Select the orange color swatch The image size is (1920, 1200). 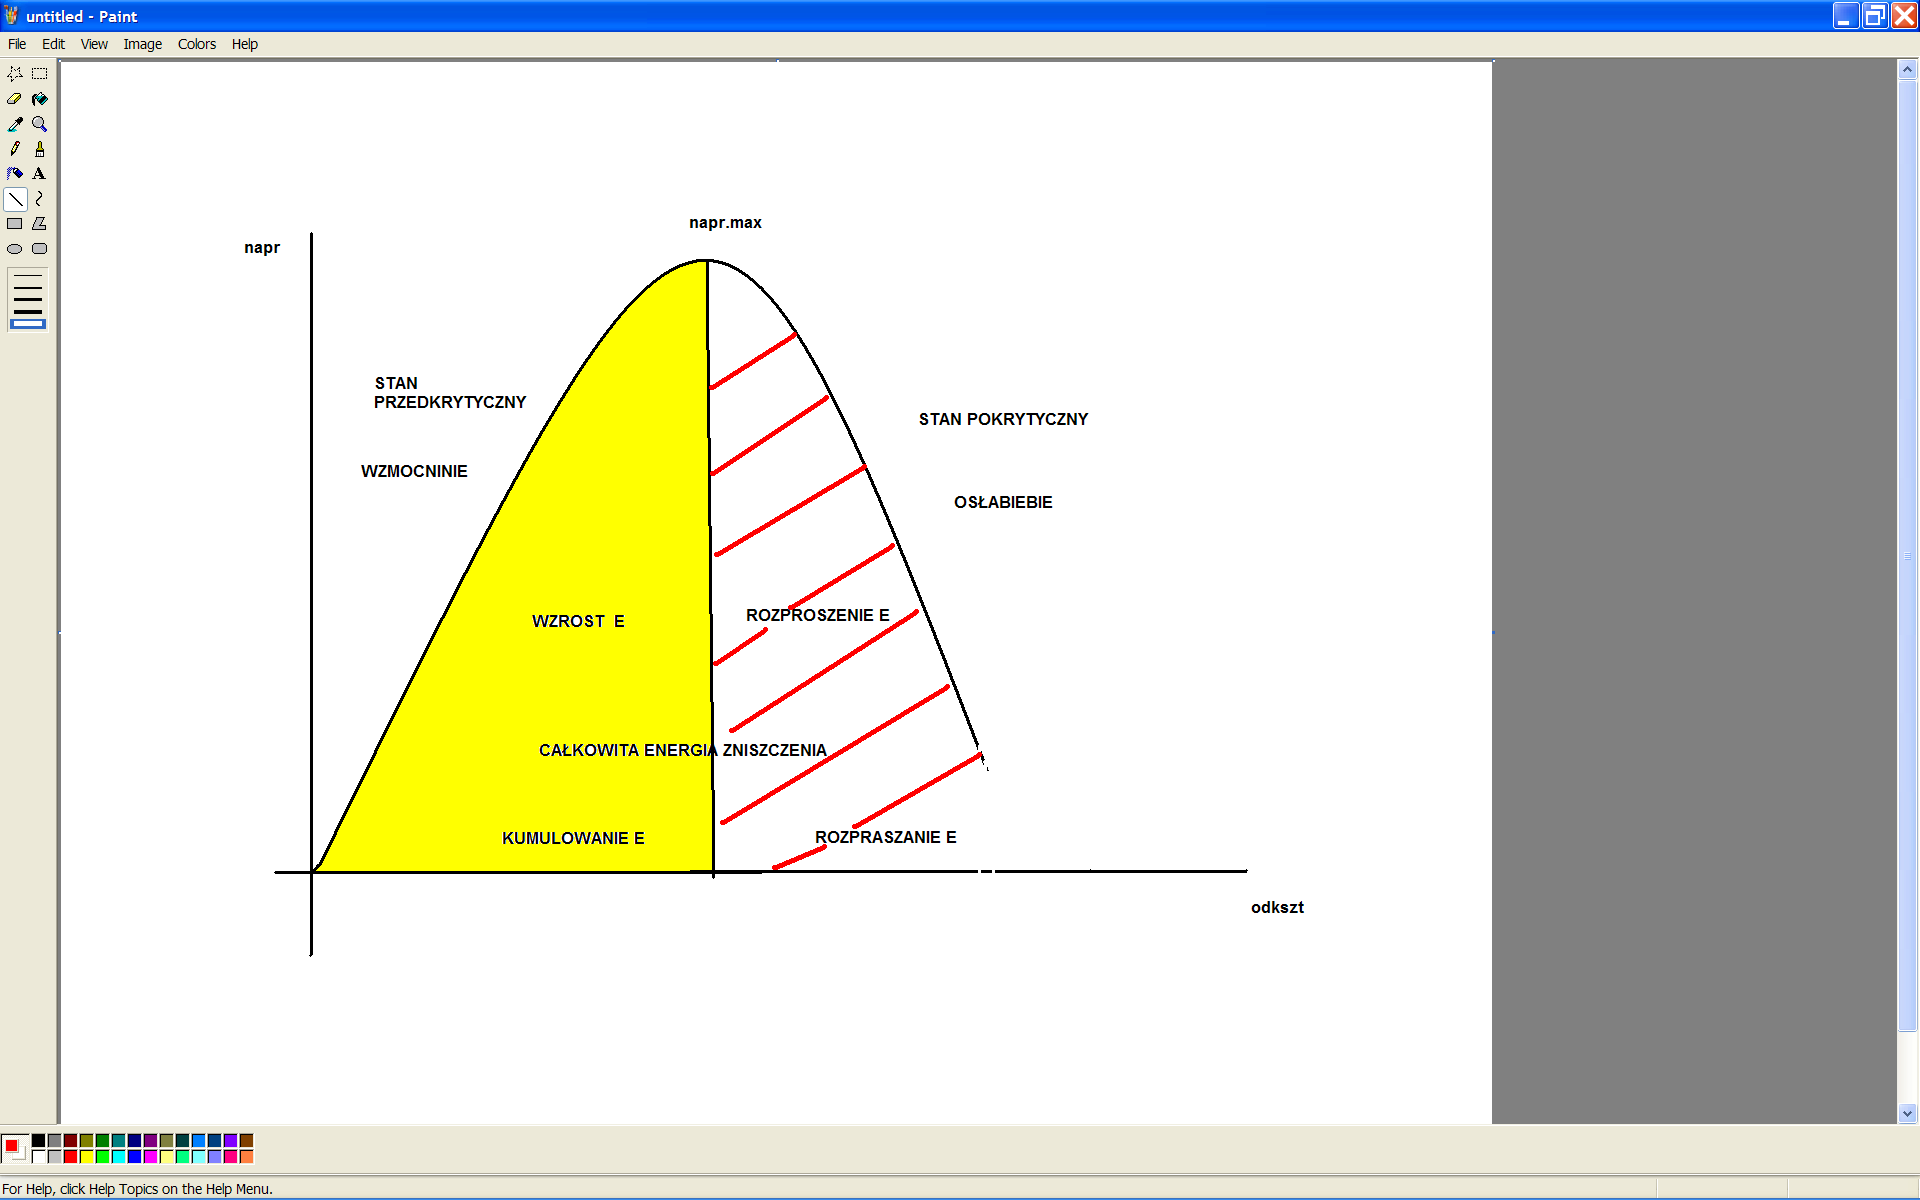coord(246,1156)
